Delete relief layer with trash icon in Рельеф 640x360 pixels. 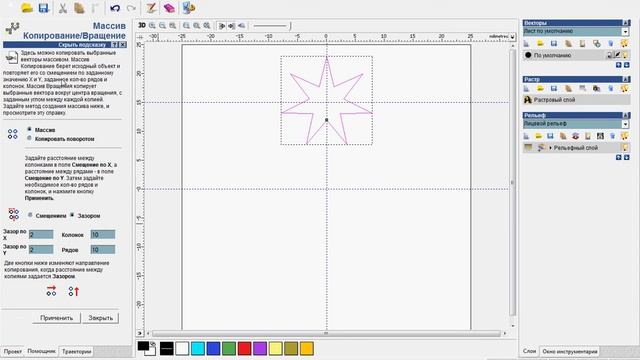[x=612, y=136]
